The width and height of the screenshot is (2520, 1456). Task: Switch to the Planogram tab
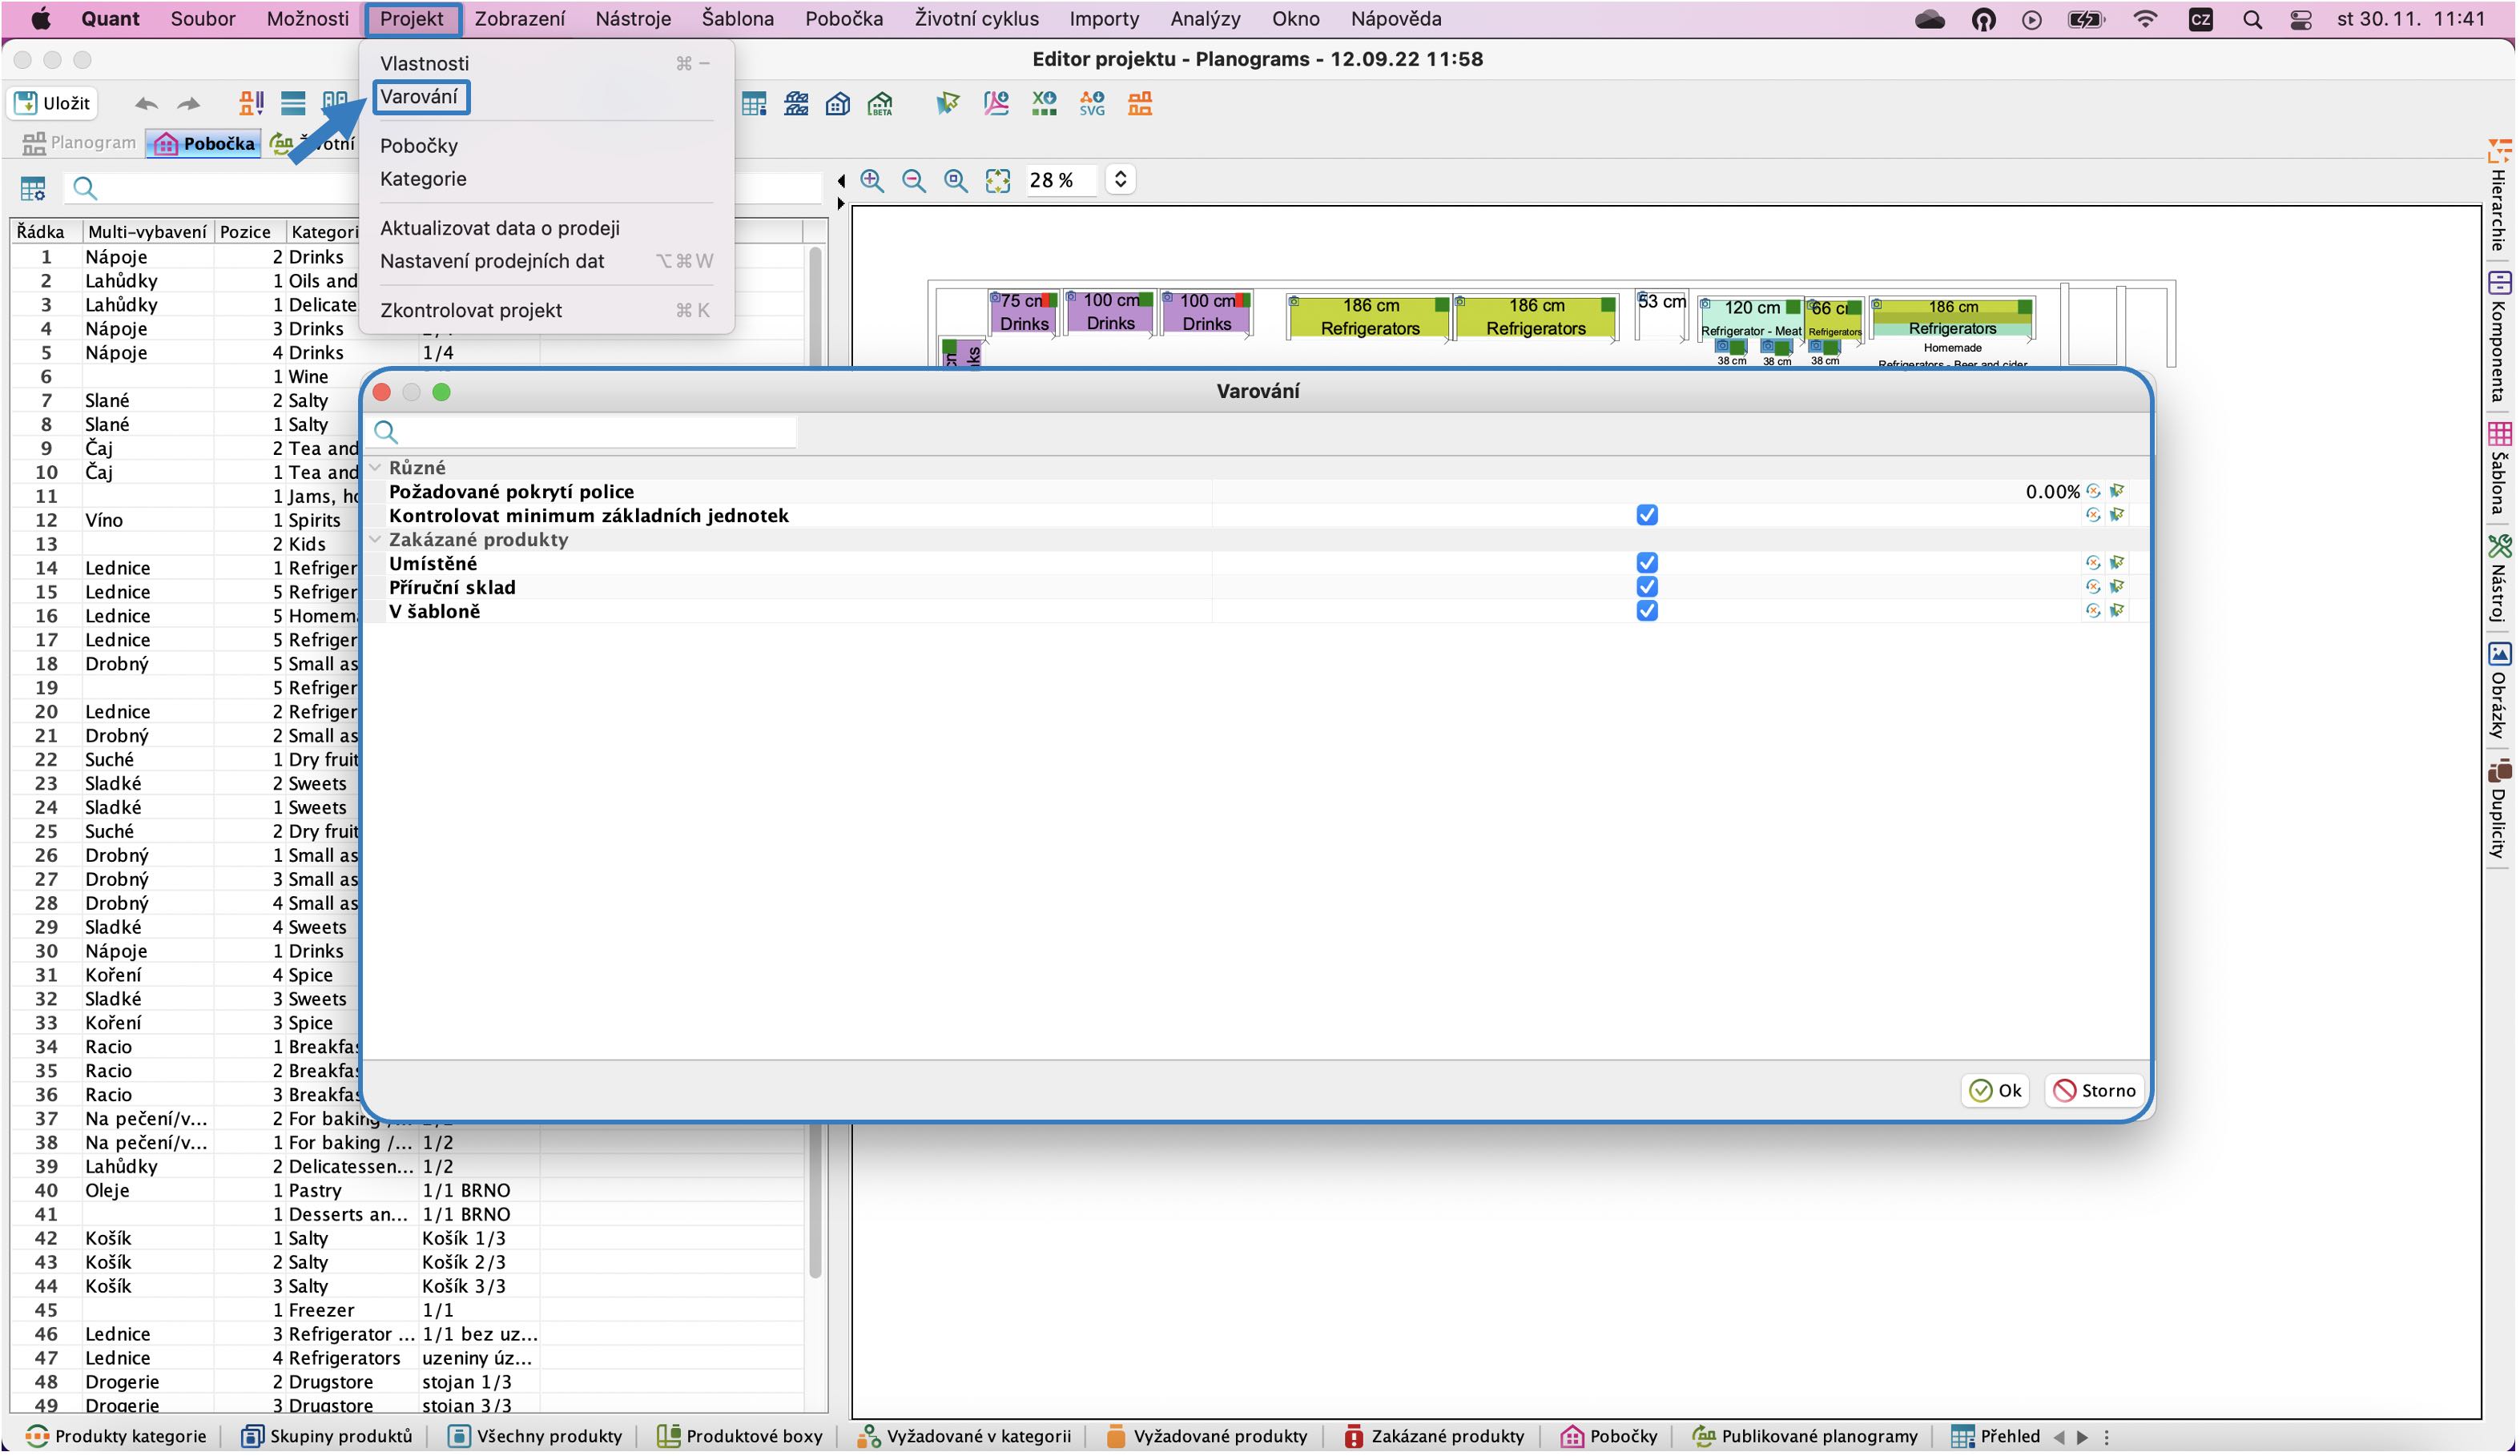pos(79,143)
